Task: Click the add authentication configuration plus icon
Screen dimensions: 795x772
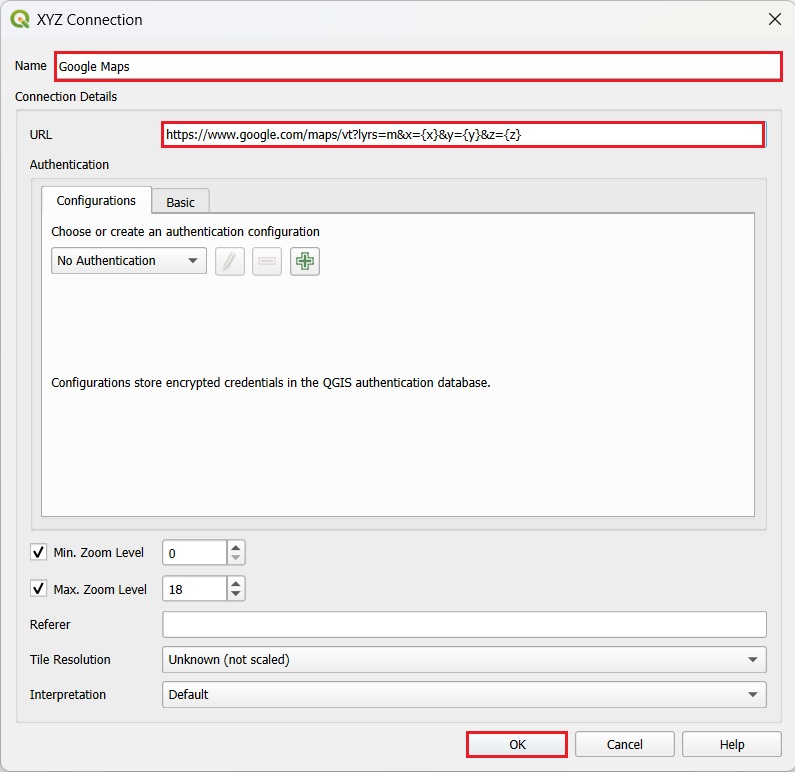Action: coord(305,261)
